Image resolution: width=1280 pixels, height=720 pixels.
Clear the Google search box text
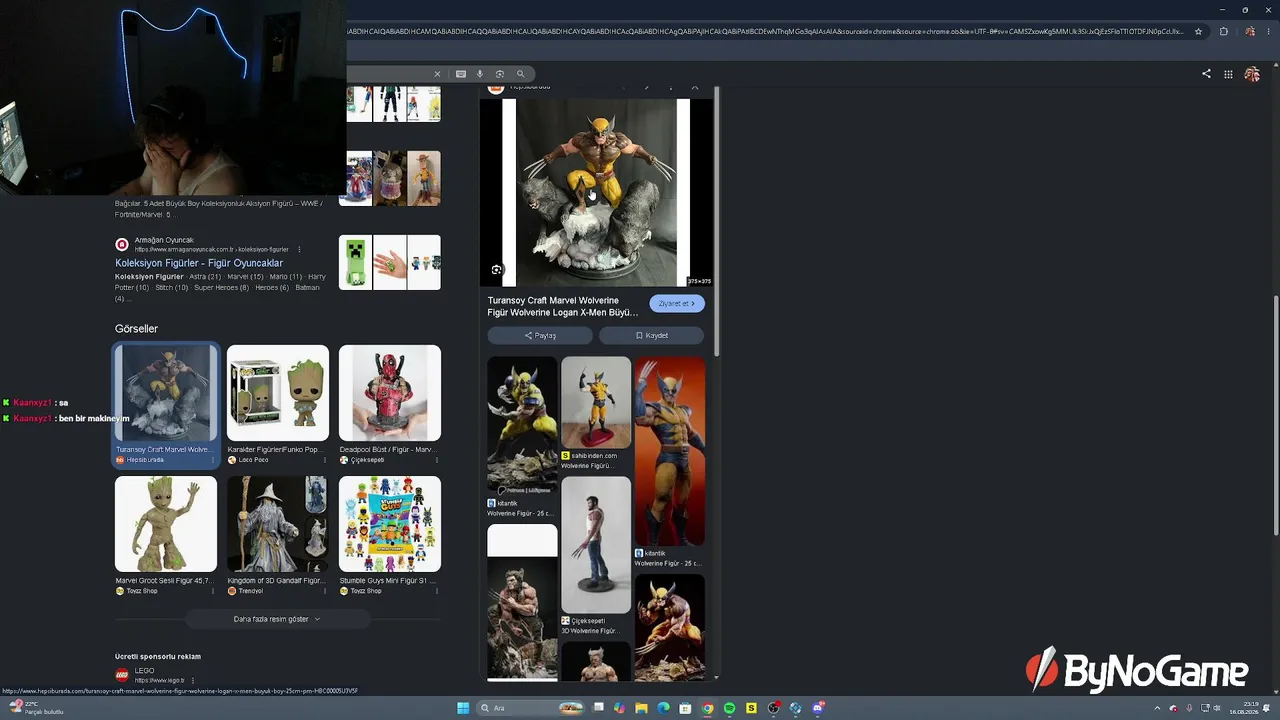pyautogui.click(x=437, y=74)
